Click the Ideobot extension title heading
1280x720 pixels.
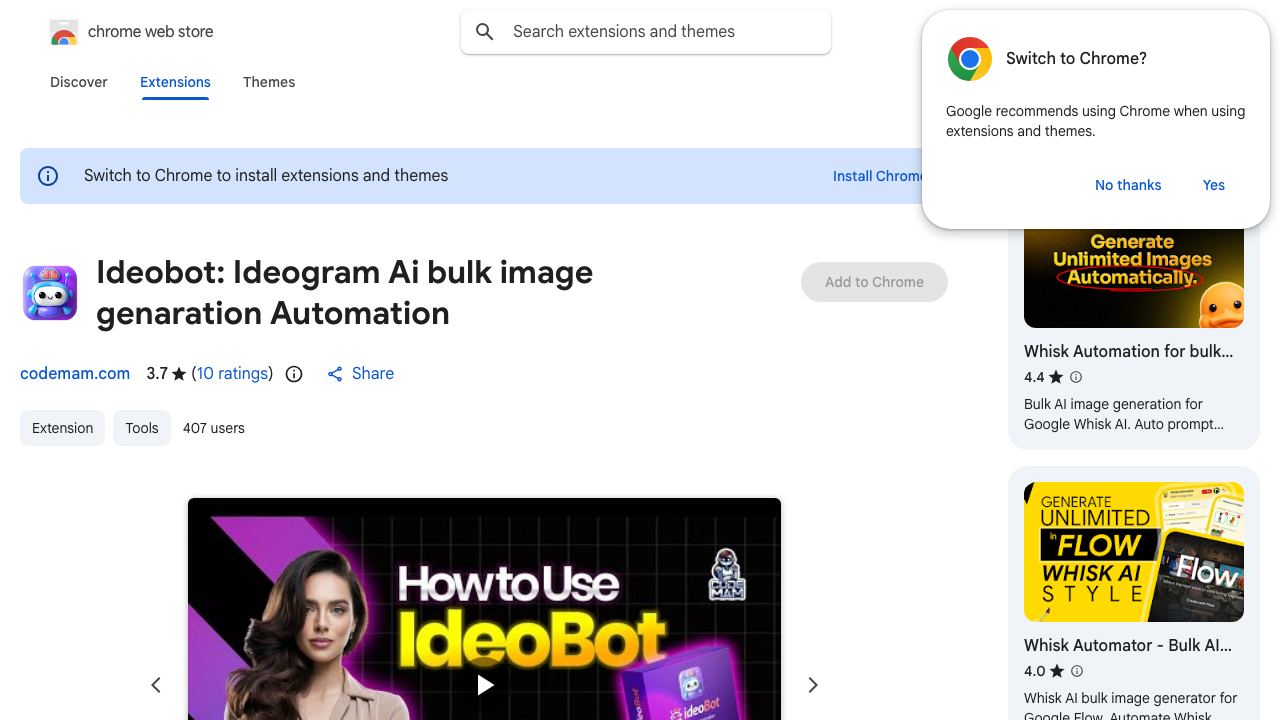point(345,293)
